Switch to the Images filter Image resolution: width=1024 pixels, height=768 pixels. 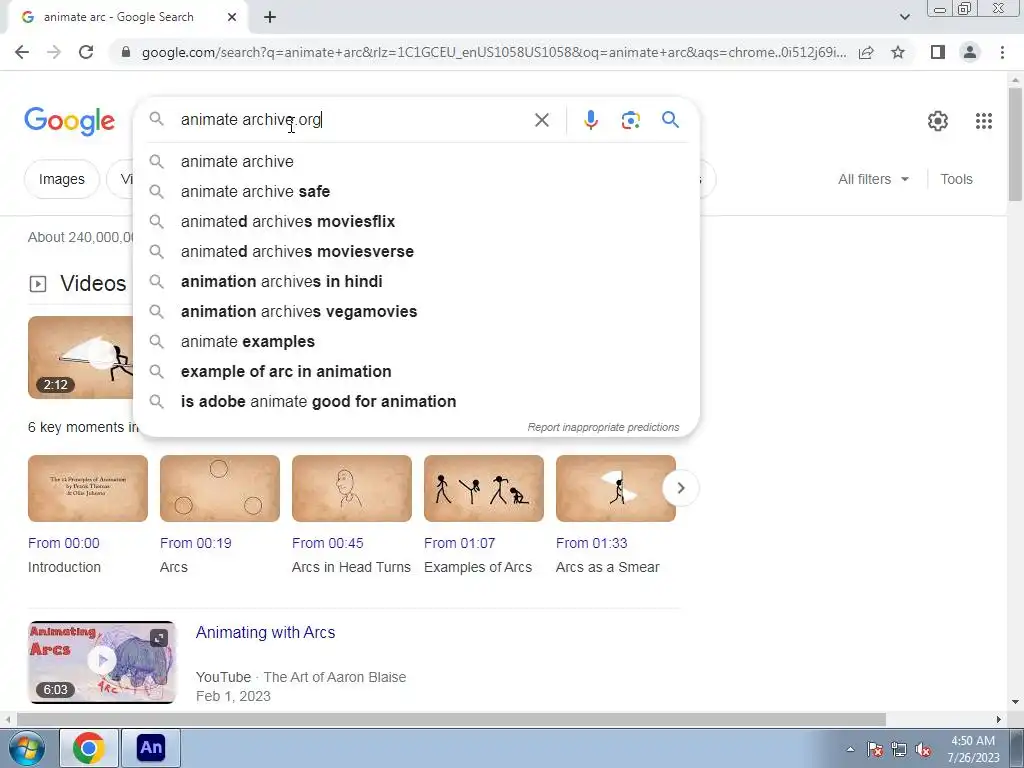(61, 179)
